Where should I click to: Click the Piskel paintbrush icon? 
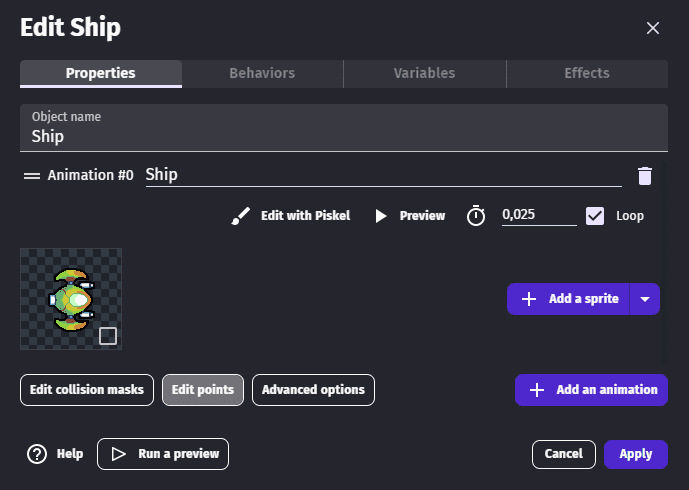241,216
